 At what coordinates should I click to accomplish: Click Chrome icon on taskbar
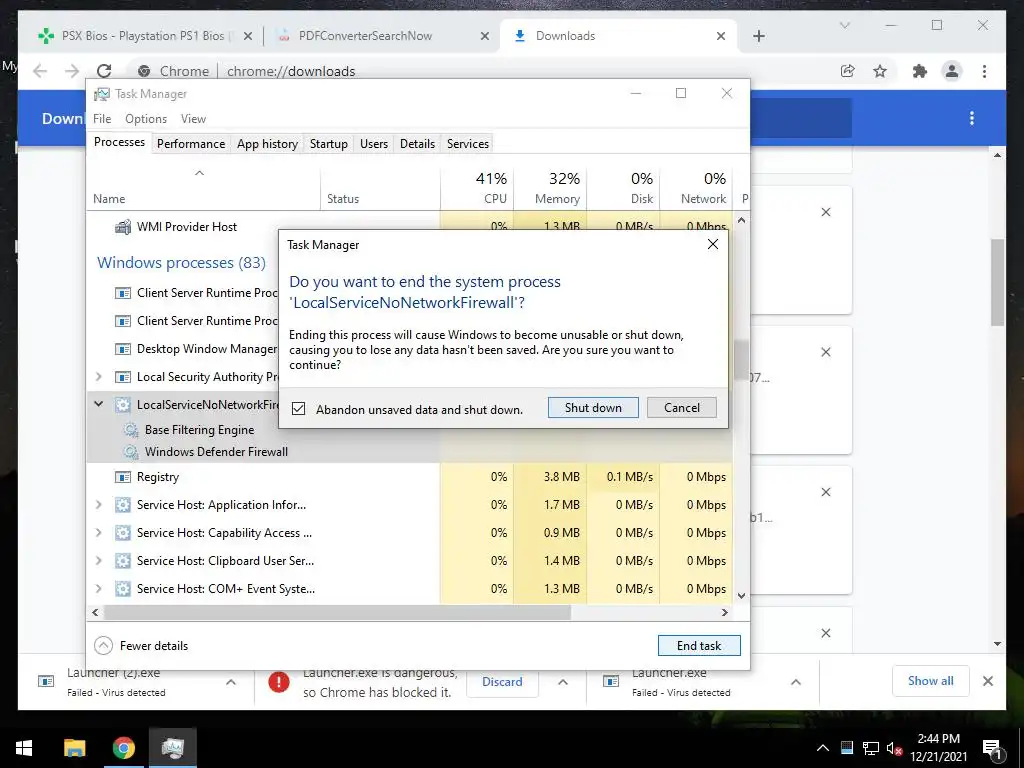click(123, 748)
